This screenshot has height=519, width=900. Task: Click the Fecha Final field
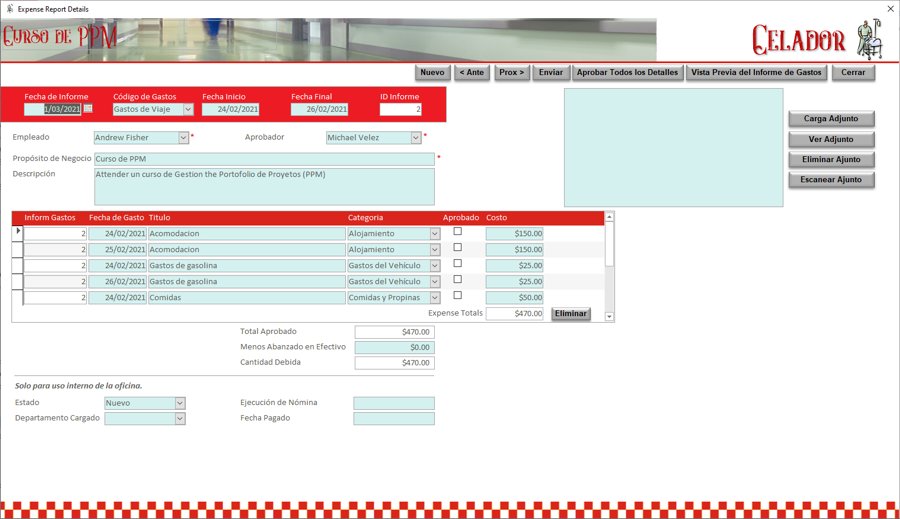click(x=319, y=109)
